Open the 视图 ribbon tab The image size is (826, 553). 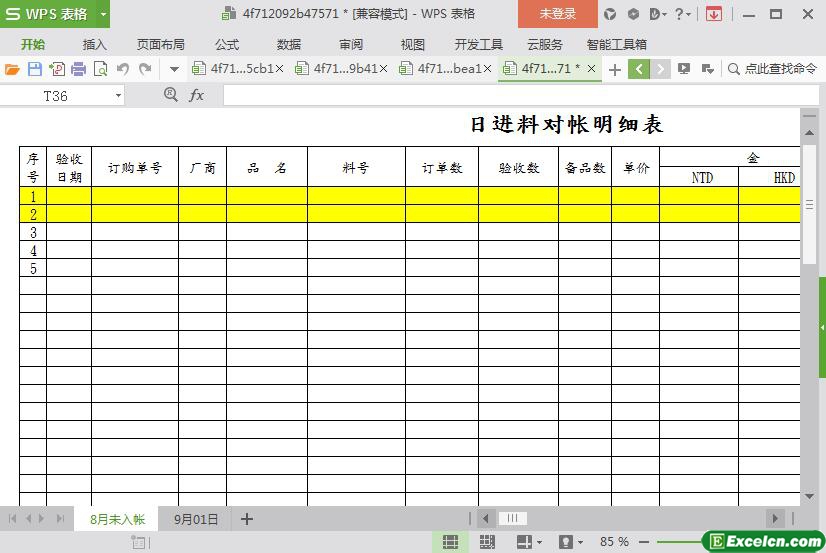[x=412, y=45]
